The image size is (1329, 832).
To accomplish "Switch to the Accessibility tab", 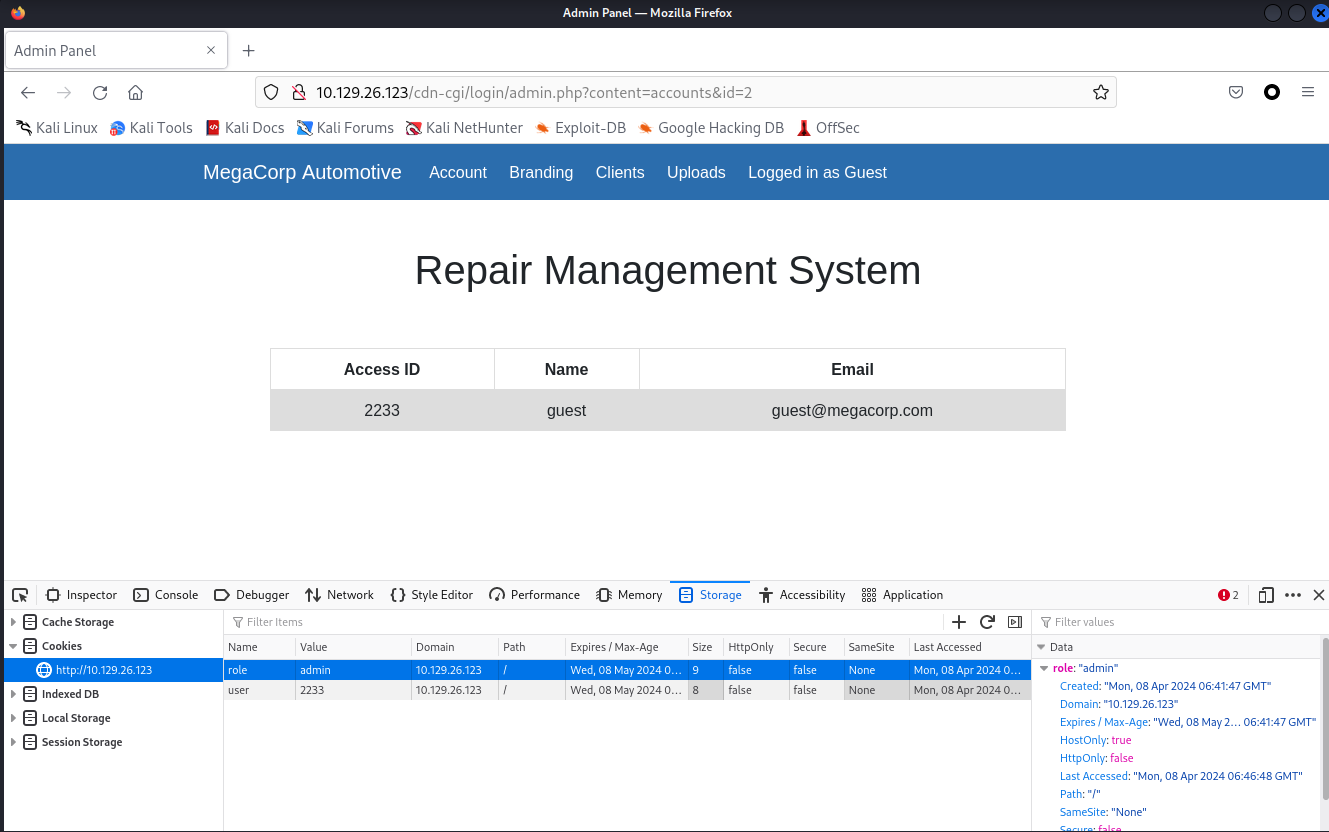I will coord(802,595).
